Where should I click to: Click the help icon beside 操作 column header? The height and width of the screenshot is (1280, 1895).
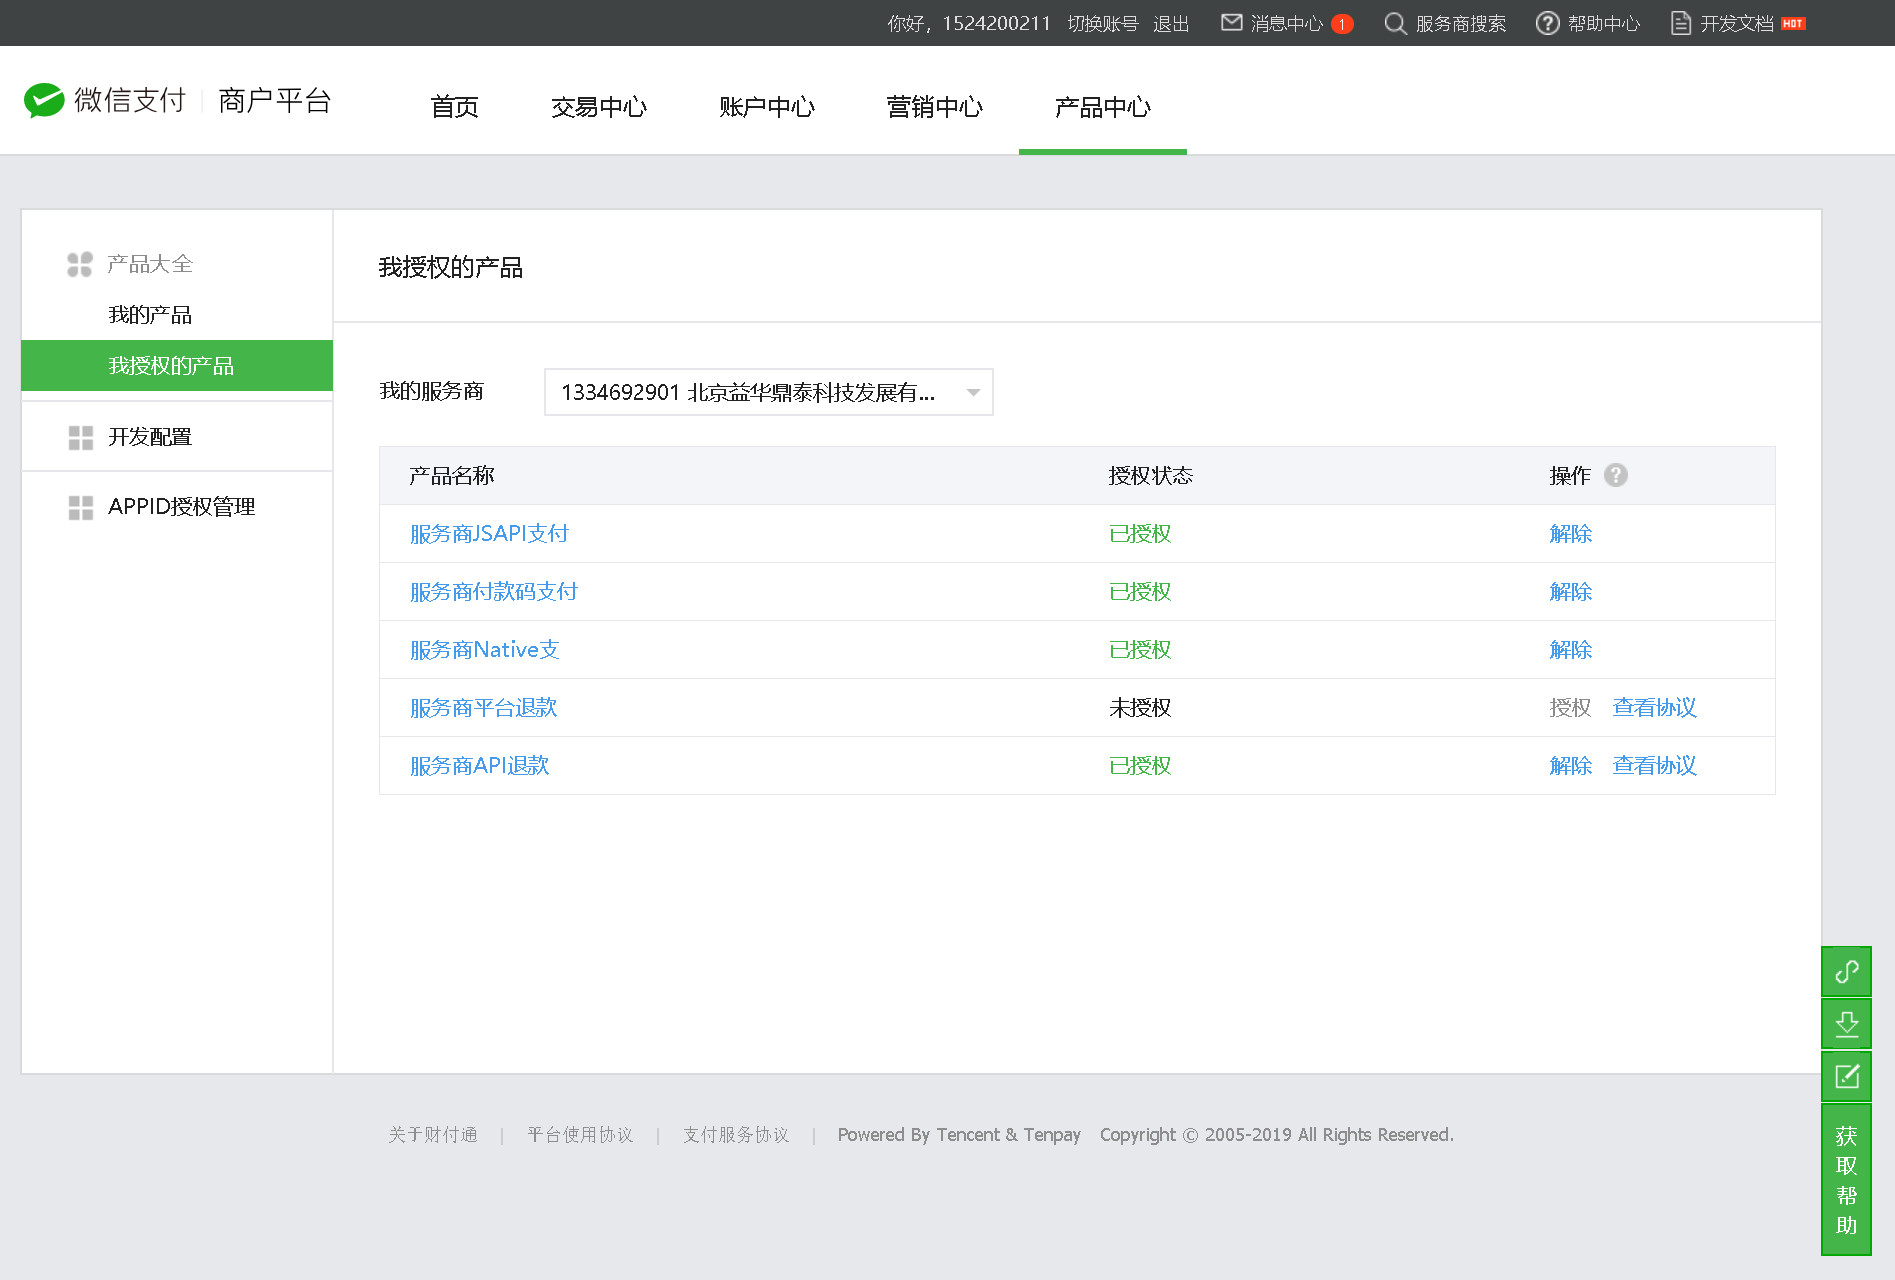click(x=1615, y=475)
